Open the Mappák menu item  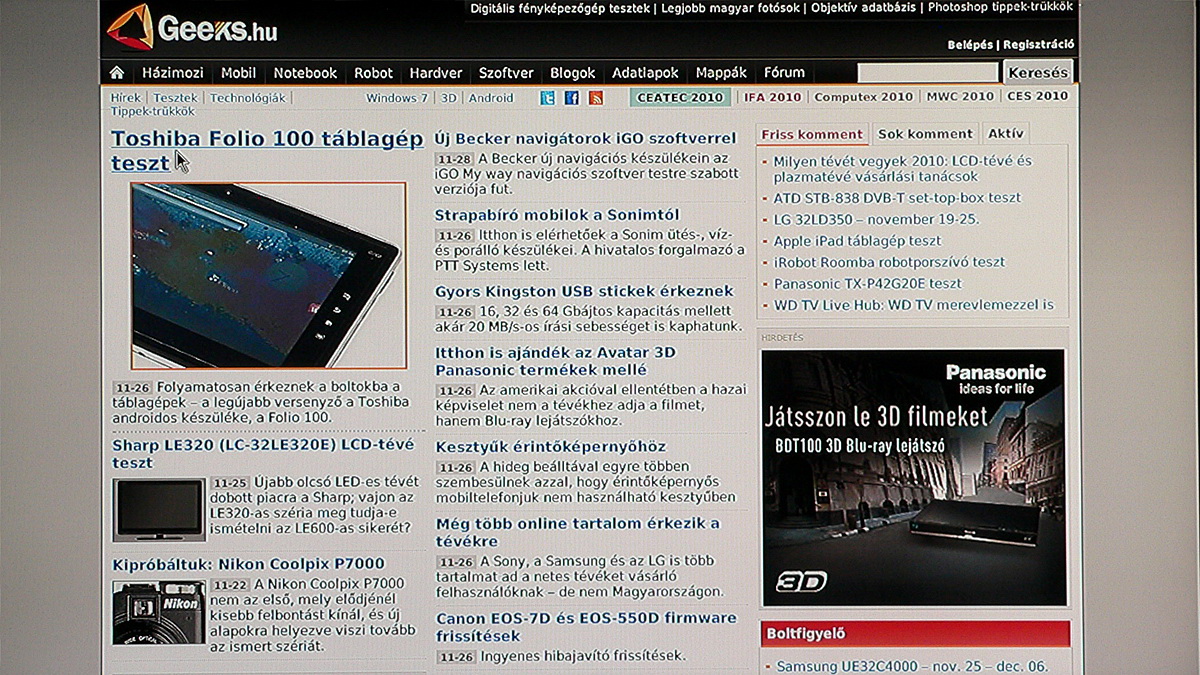click(x=721, y=73)
